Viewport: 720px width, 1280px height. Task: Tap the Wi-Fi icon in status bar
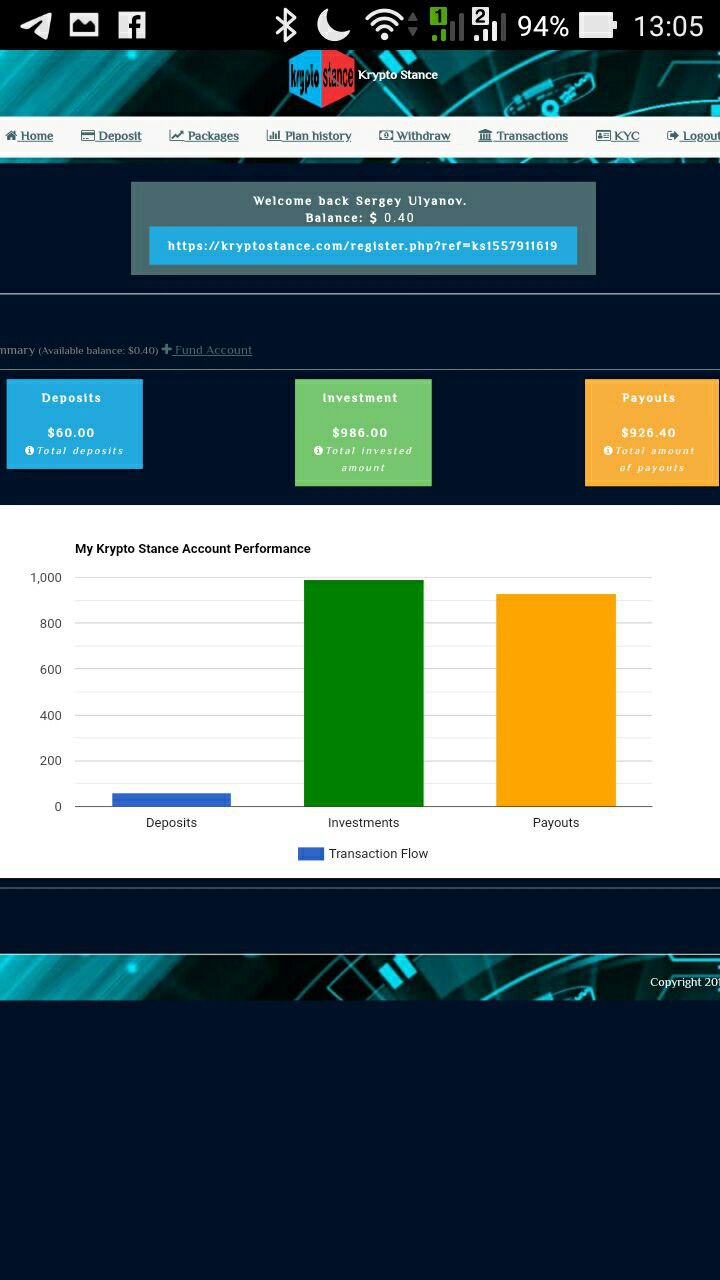tap(384, 25)
